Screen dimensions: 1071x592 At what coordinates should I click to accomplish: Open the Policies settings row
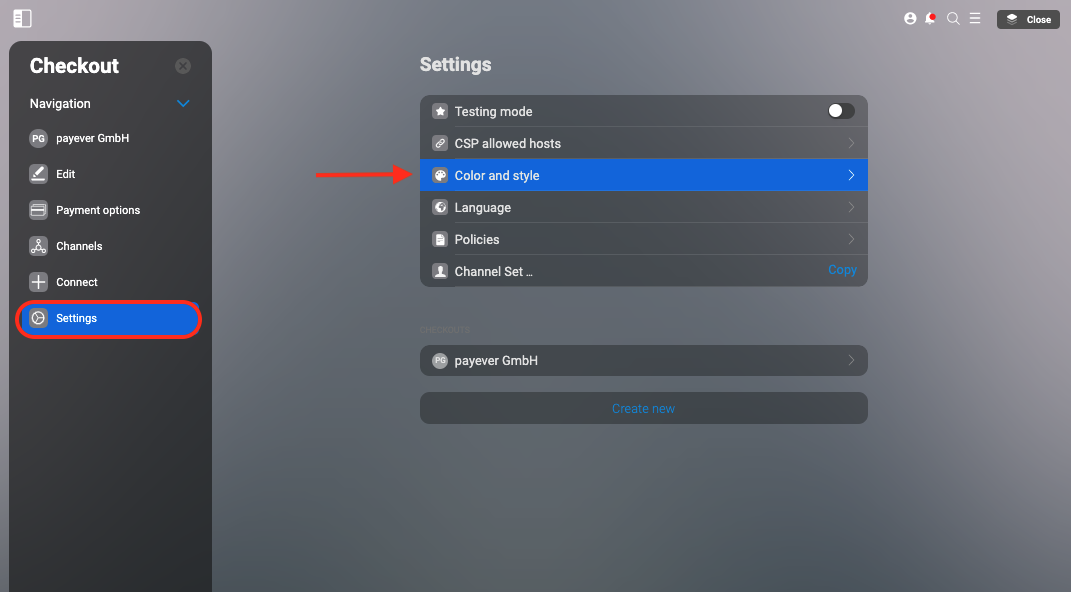[x=643, y=239]
